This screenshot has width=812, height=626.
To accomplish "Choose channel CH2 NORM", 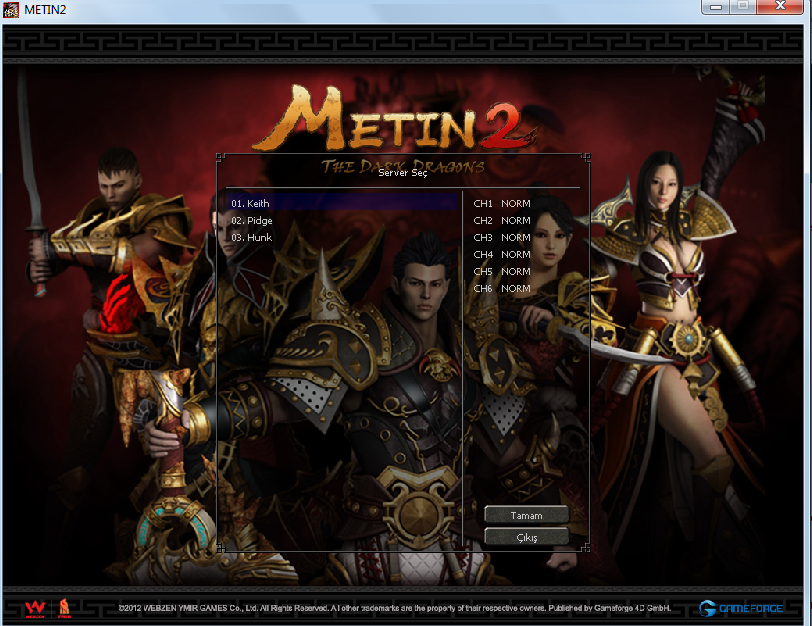I will pyautogui.click(x=502, y=221).
